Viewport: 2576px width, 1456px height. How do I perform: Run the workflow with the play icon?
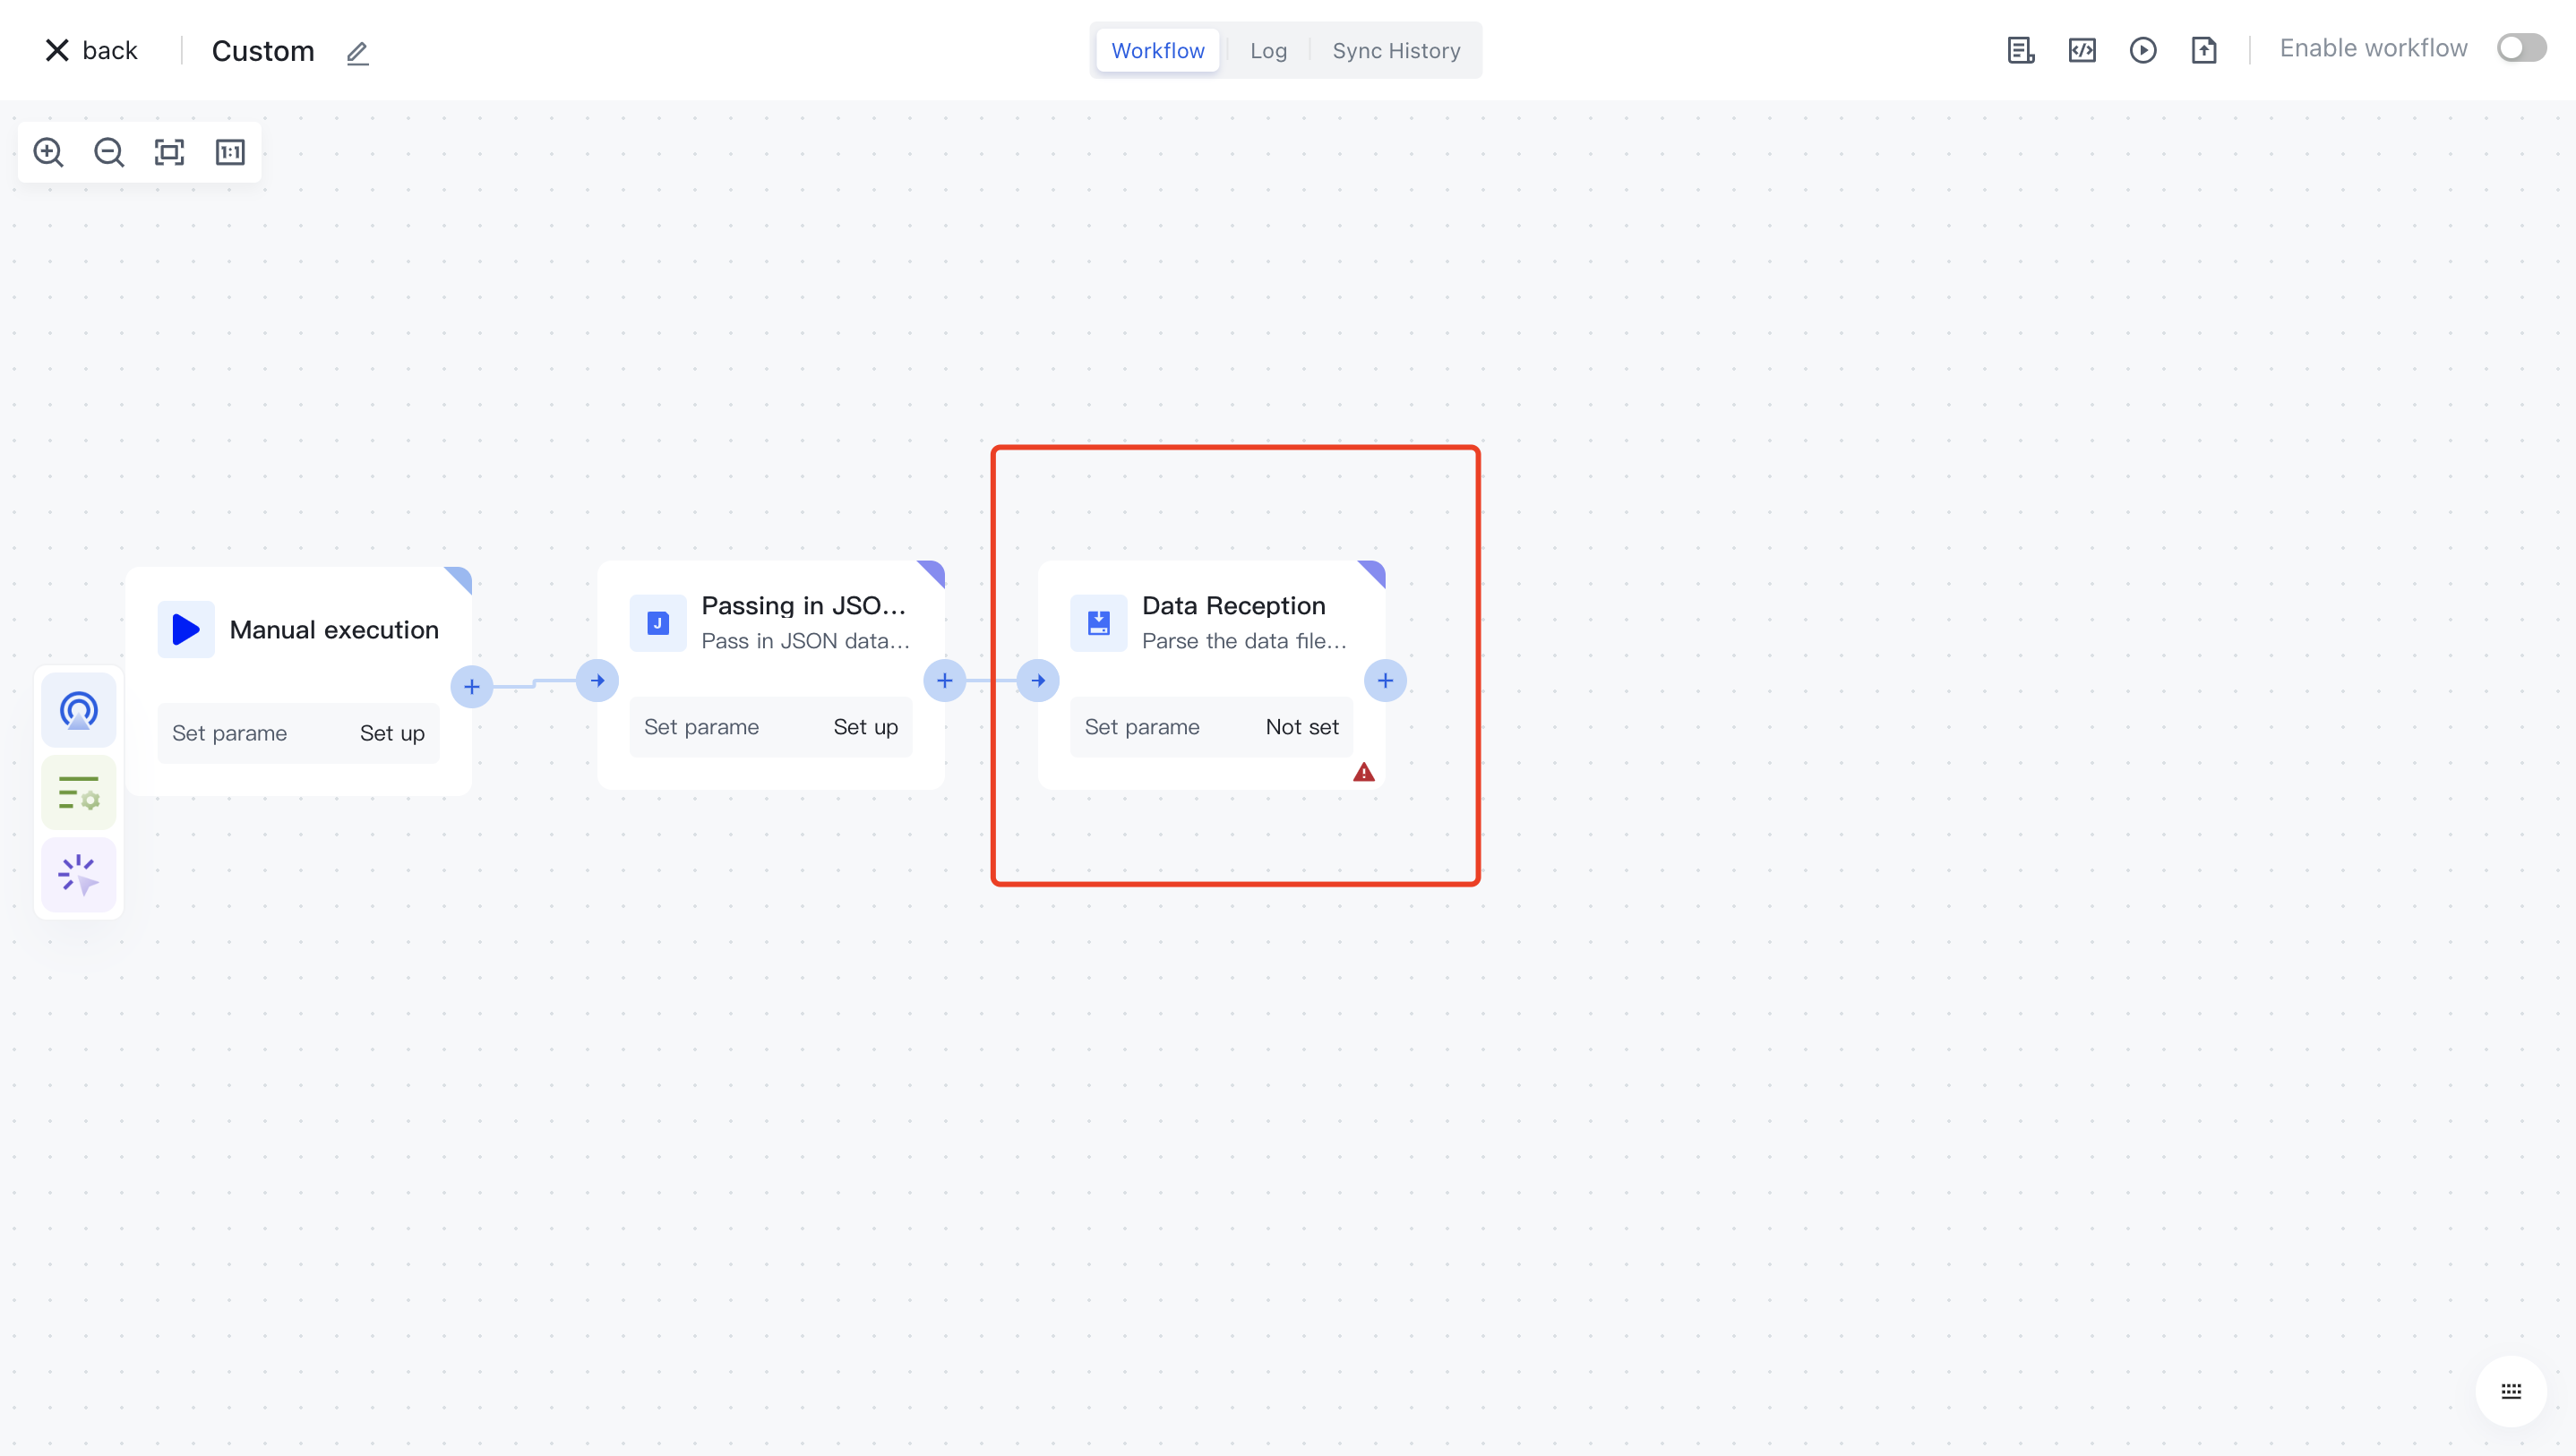point(2142,50)
